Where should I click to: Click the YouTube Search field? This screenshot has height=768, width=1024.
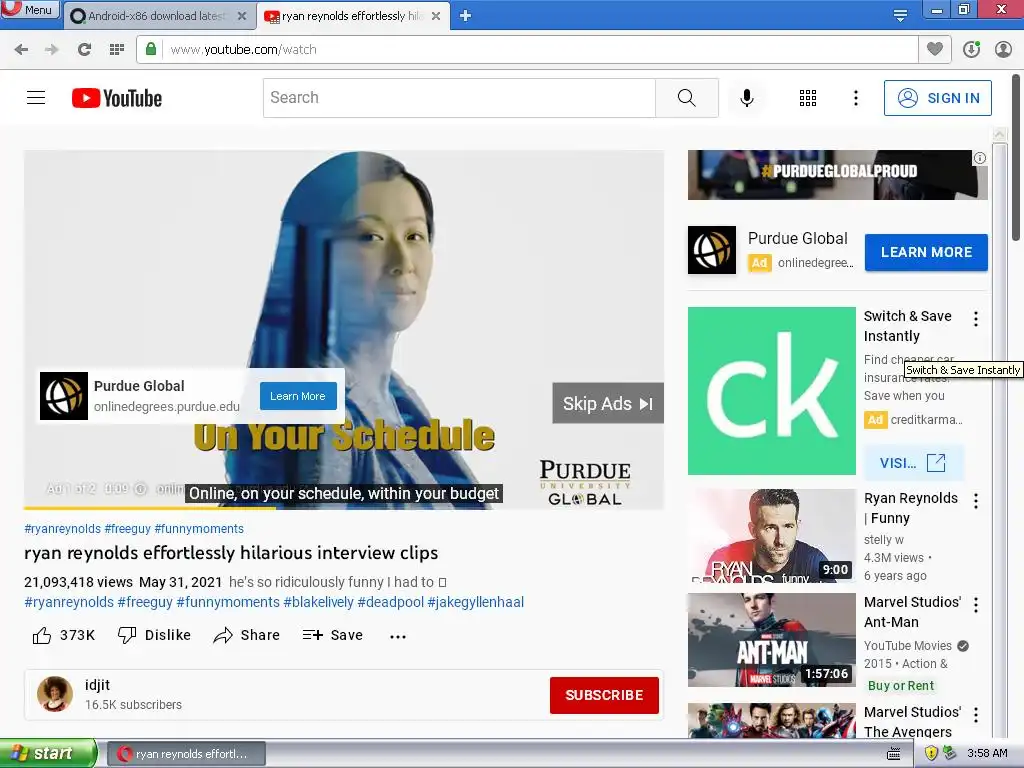(x=459, y=98)
